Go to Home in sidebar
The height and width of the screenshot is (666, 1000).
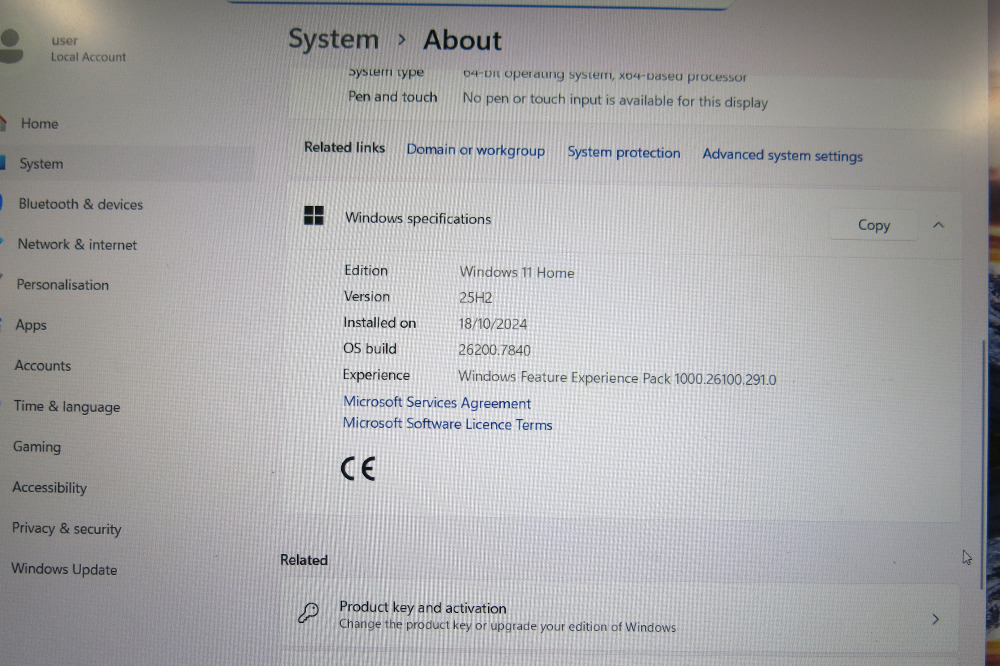[40, 124]
